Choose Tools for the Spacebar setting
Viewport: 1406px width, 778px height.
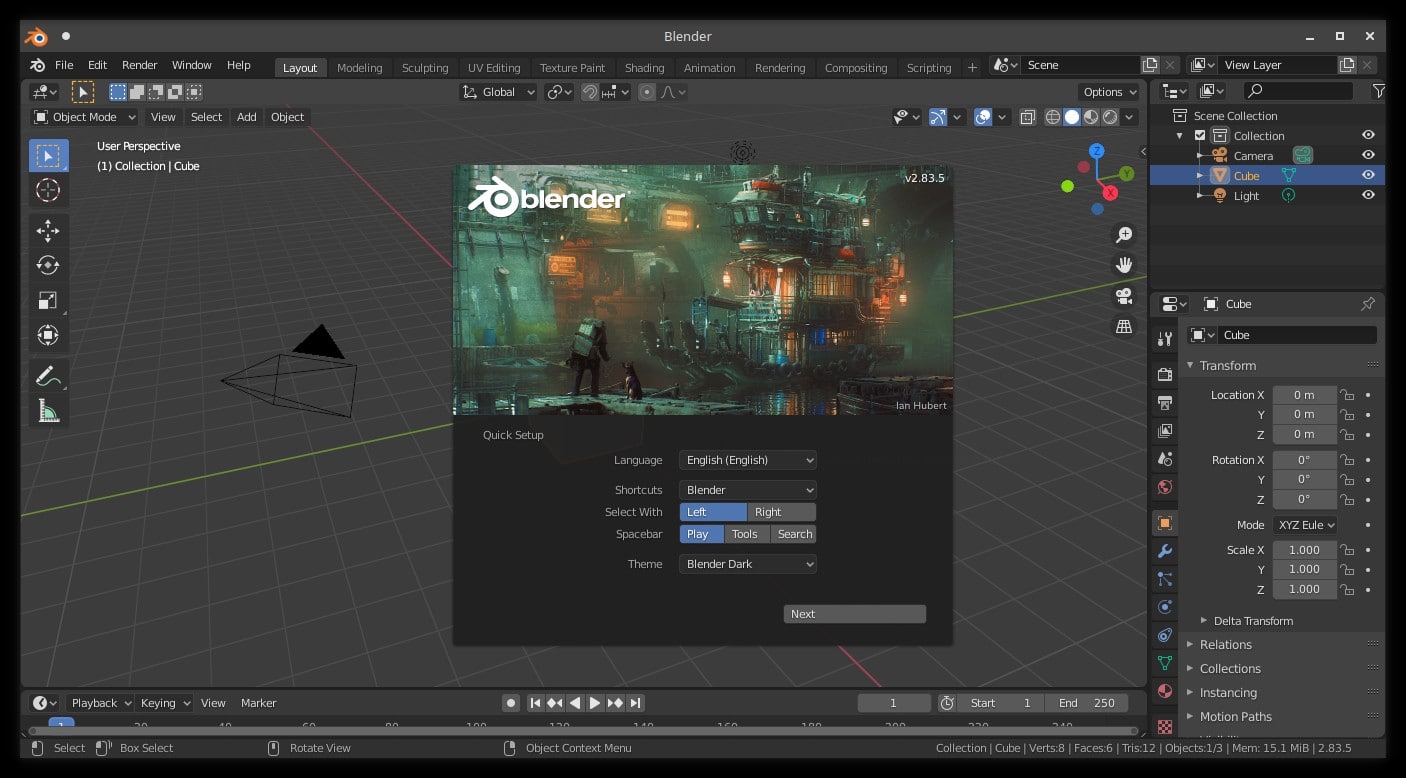coord(744,533)
